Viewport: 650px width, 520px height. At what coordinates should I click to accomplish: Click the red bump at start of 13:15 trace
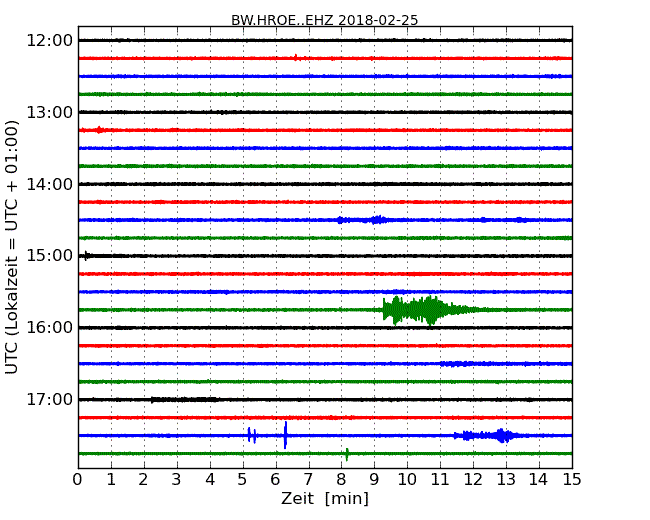[99, 130]
